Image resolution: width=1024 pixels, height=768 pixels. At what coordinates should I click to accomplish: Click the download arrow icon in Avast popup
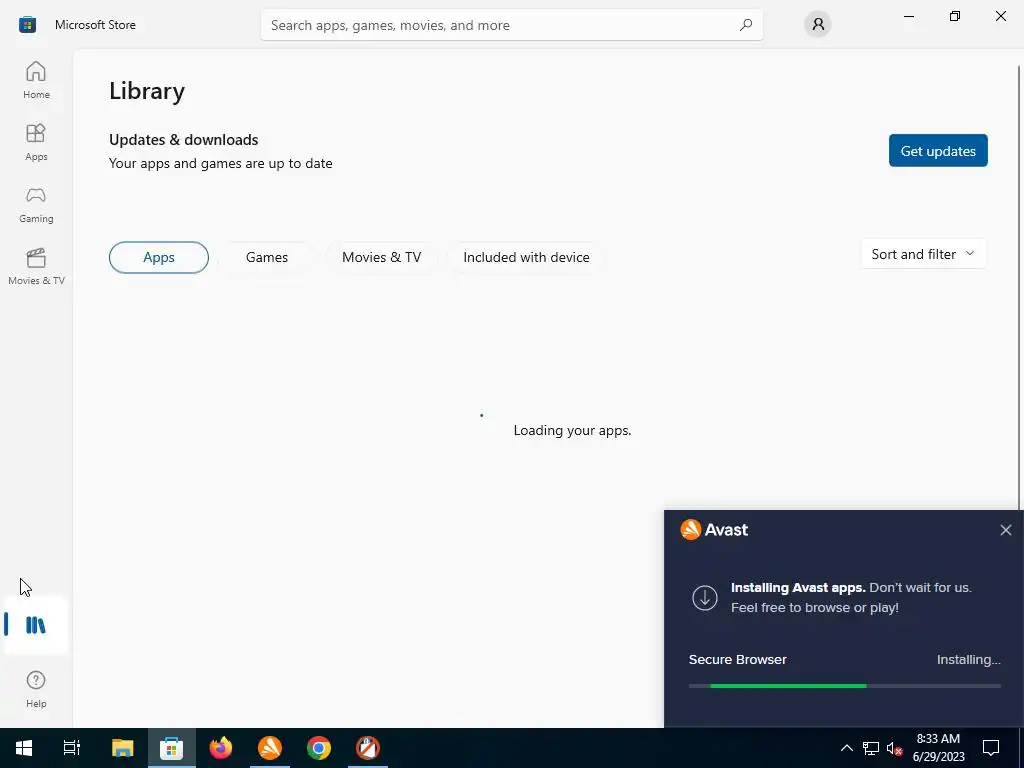[x=705, y=598]
